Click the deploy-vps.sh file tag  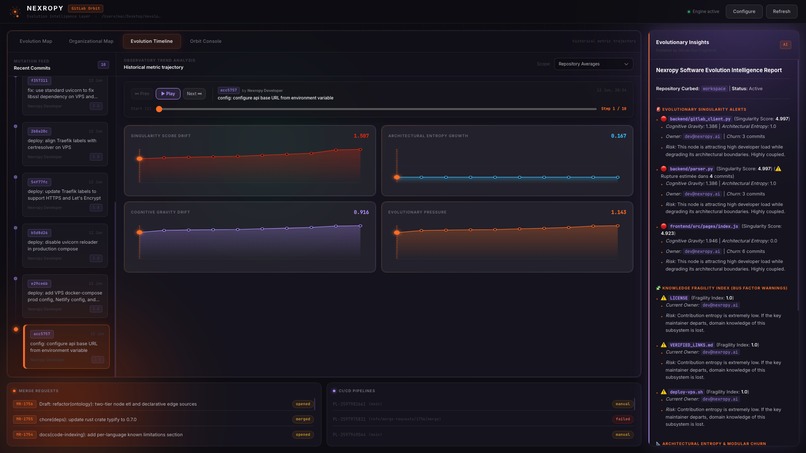click(686, 392)
